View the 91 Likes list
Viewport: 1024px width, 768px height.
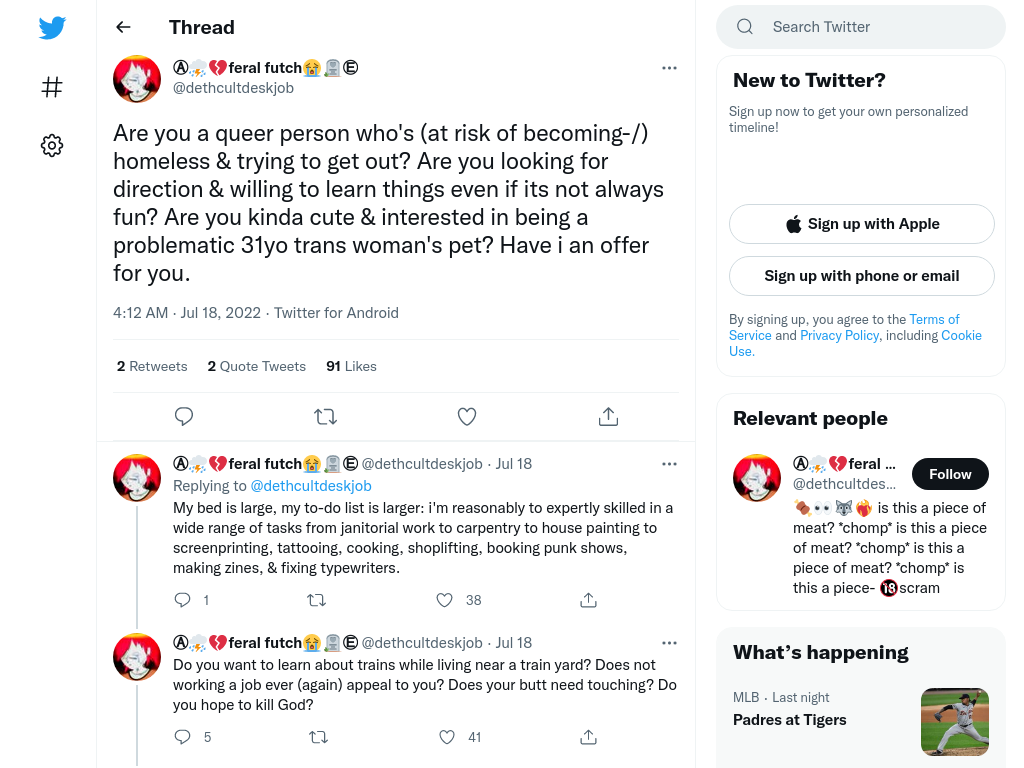point(351,366)
